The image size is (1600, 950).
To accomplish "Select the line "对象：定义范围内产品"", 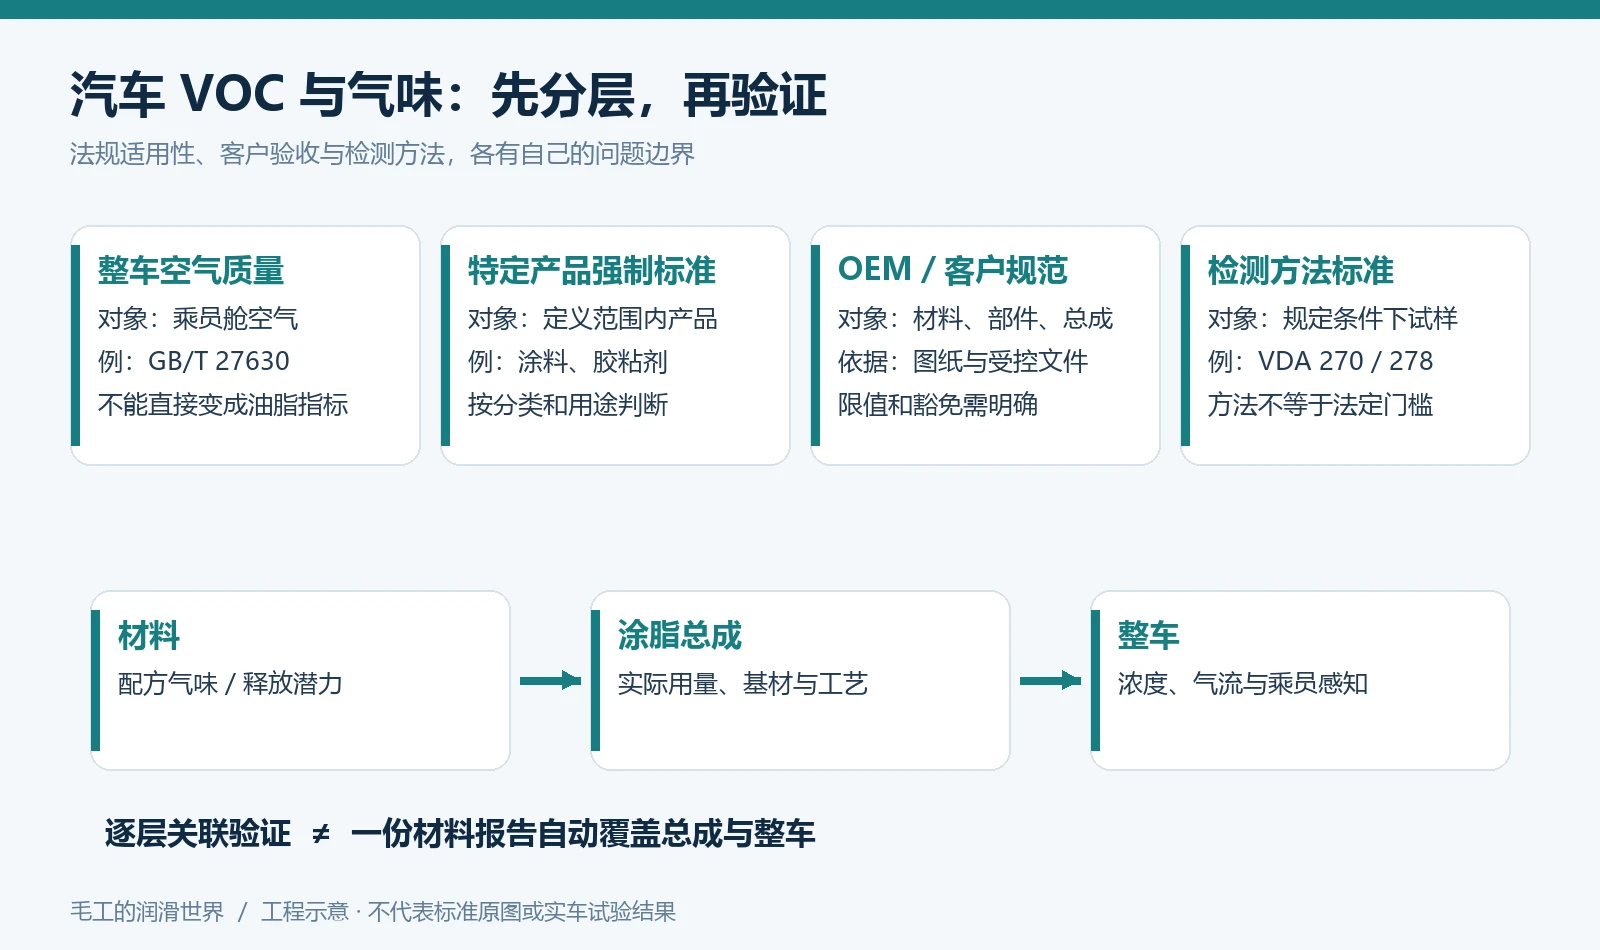I will pyautogui.click(x=593, y=319).
